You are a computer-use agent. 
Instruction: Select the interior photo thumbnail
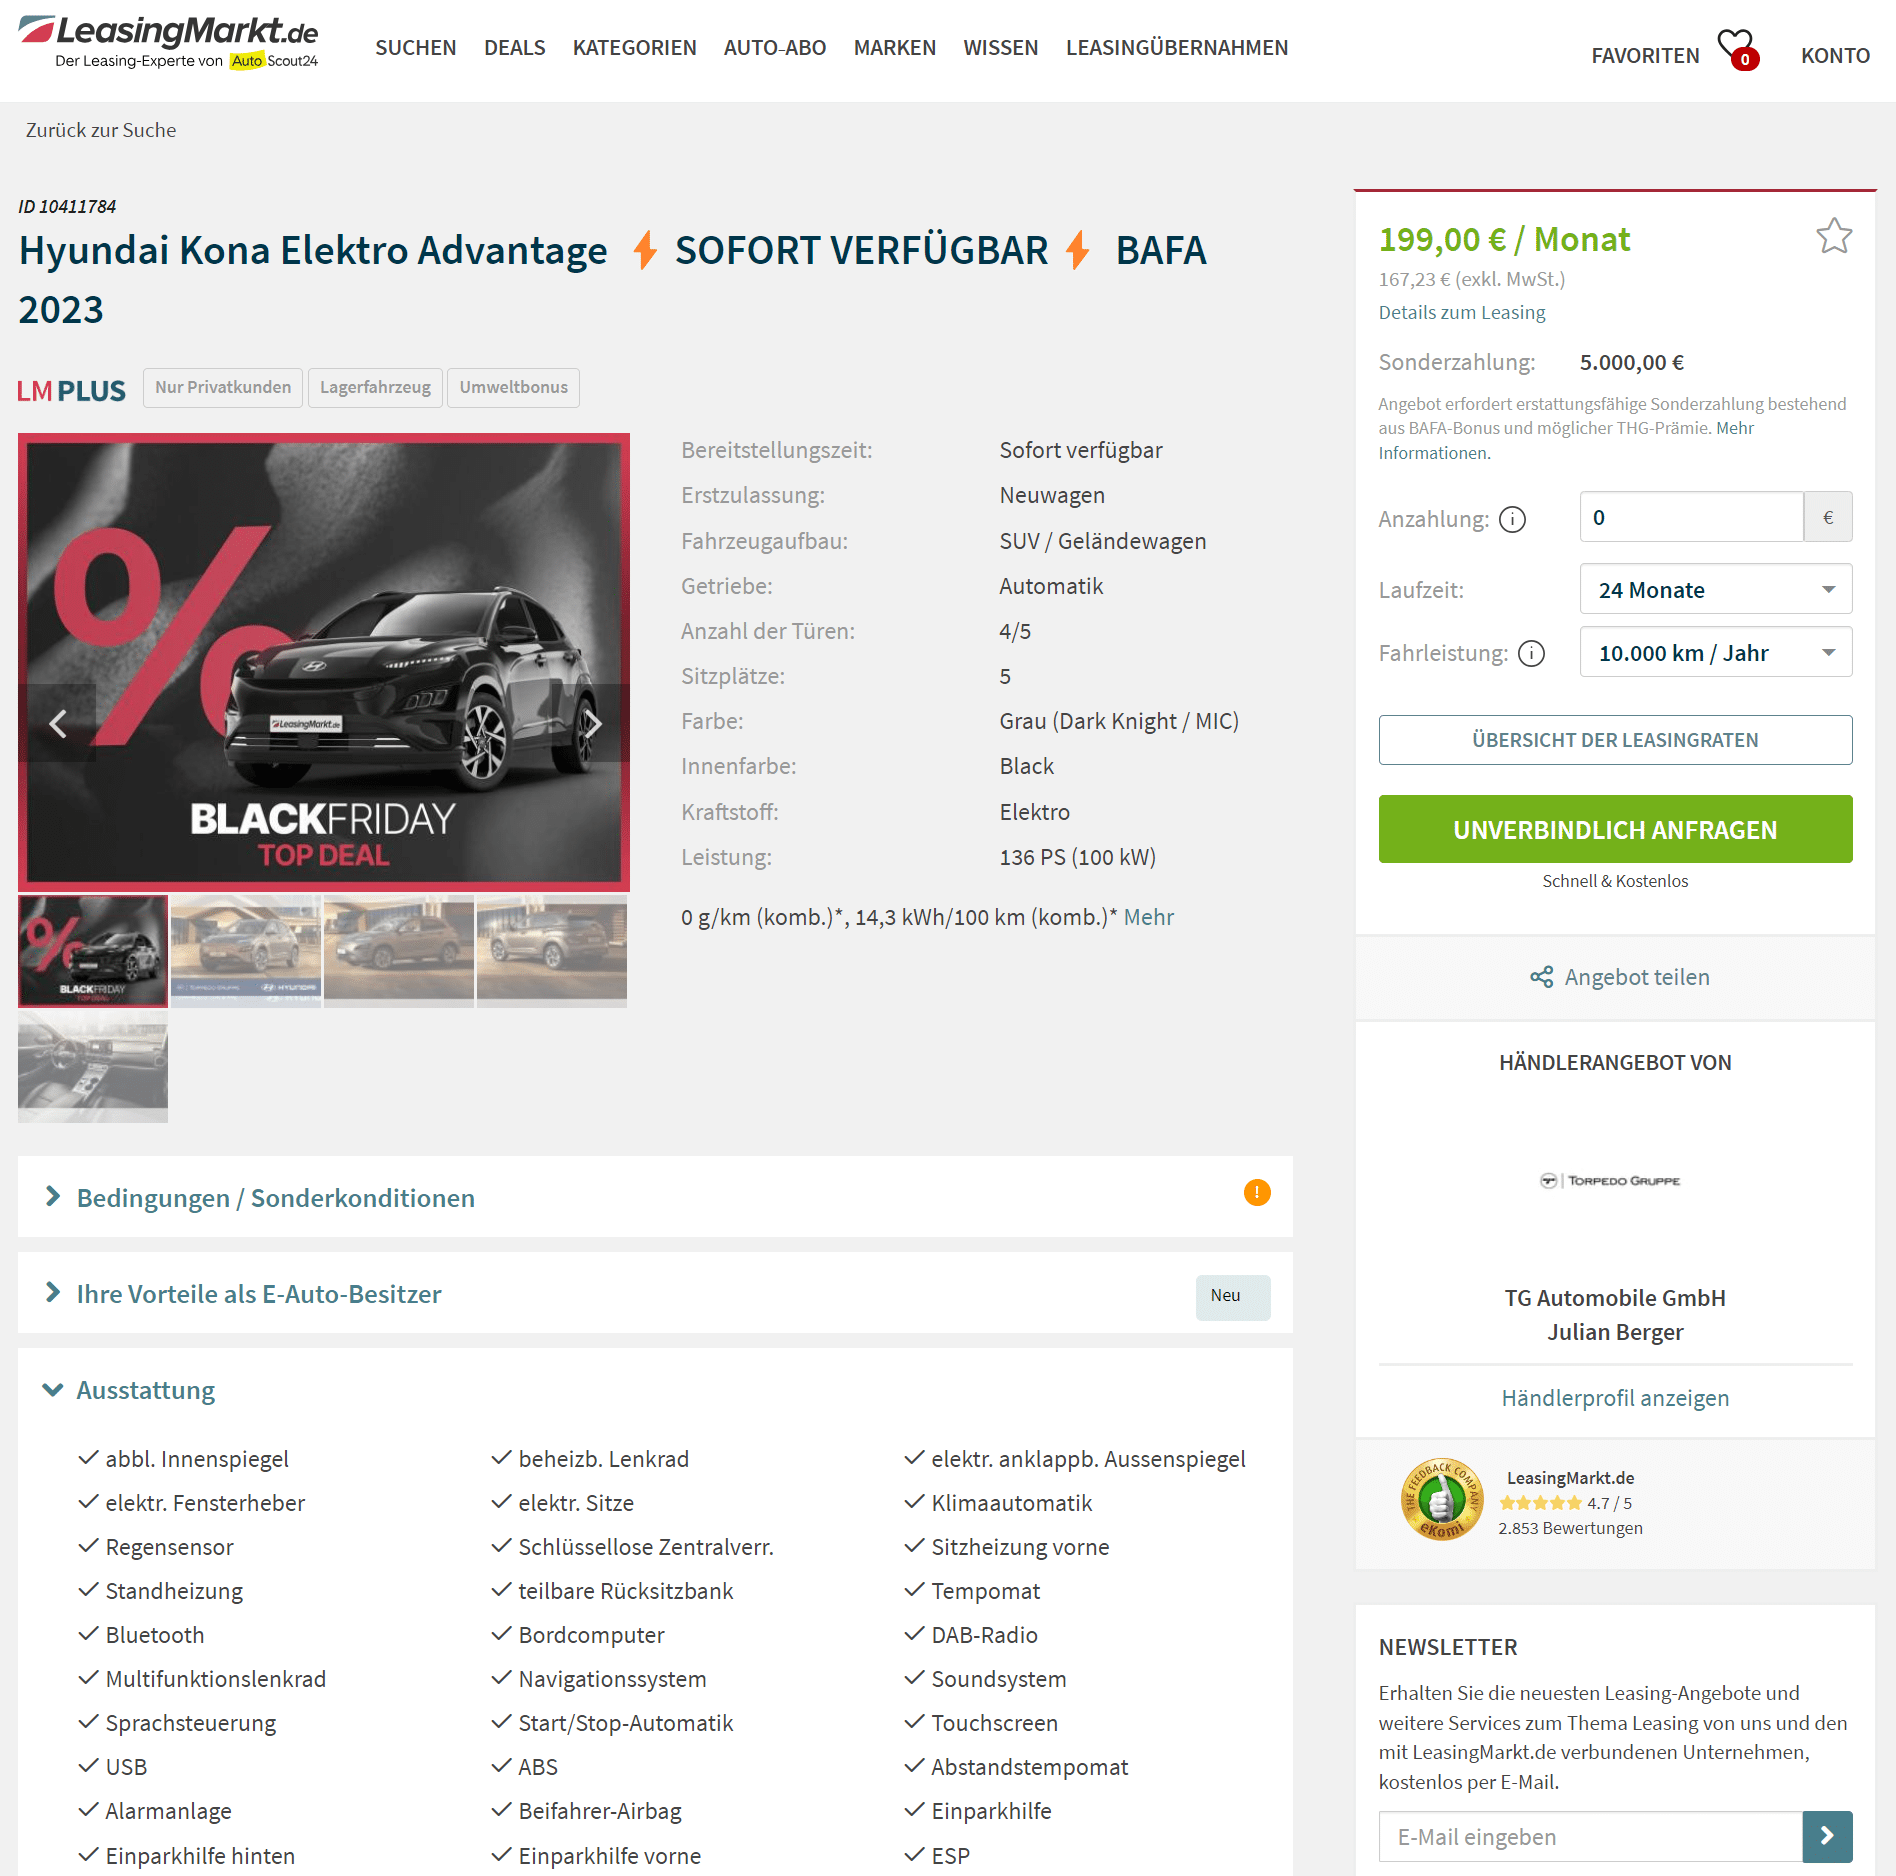tap(93, 1066)
